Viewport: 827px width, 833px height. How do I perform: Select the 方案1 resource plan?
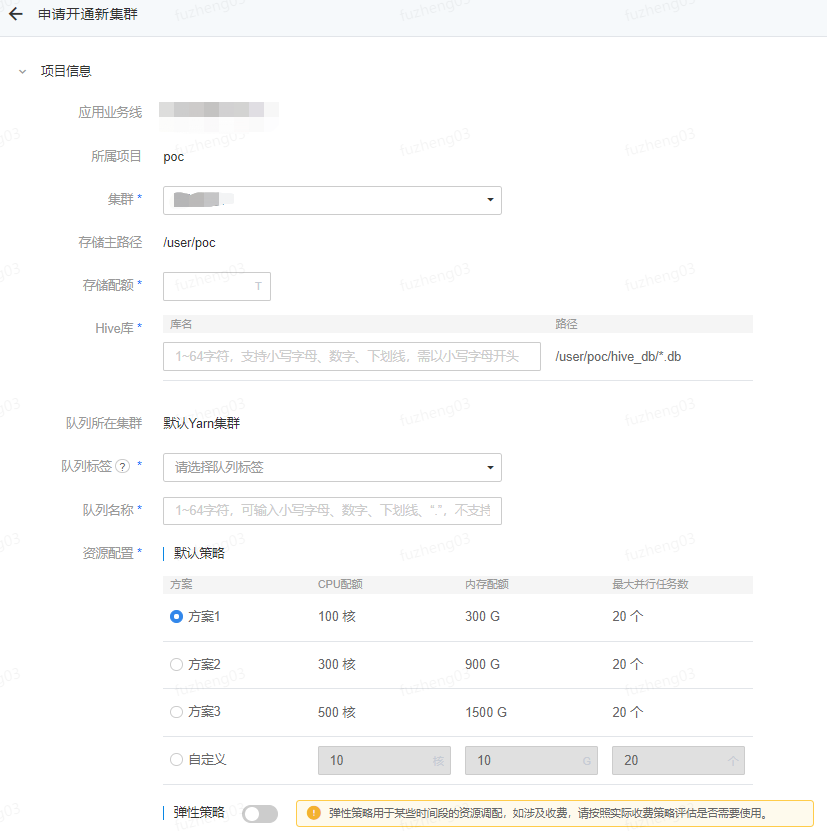[175, 616]
